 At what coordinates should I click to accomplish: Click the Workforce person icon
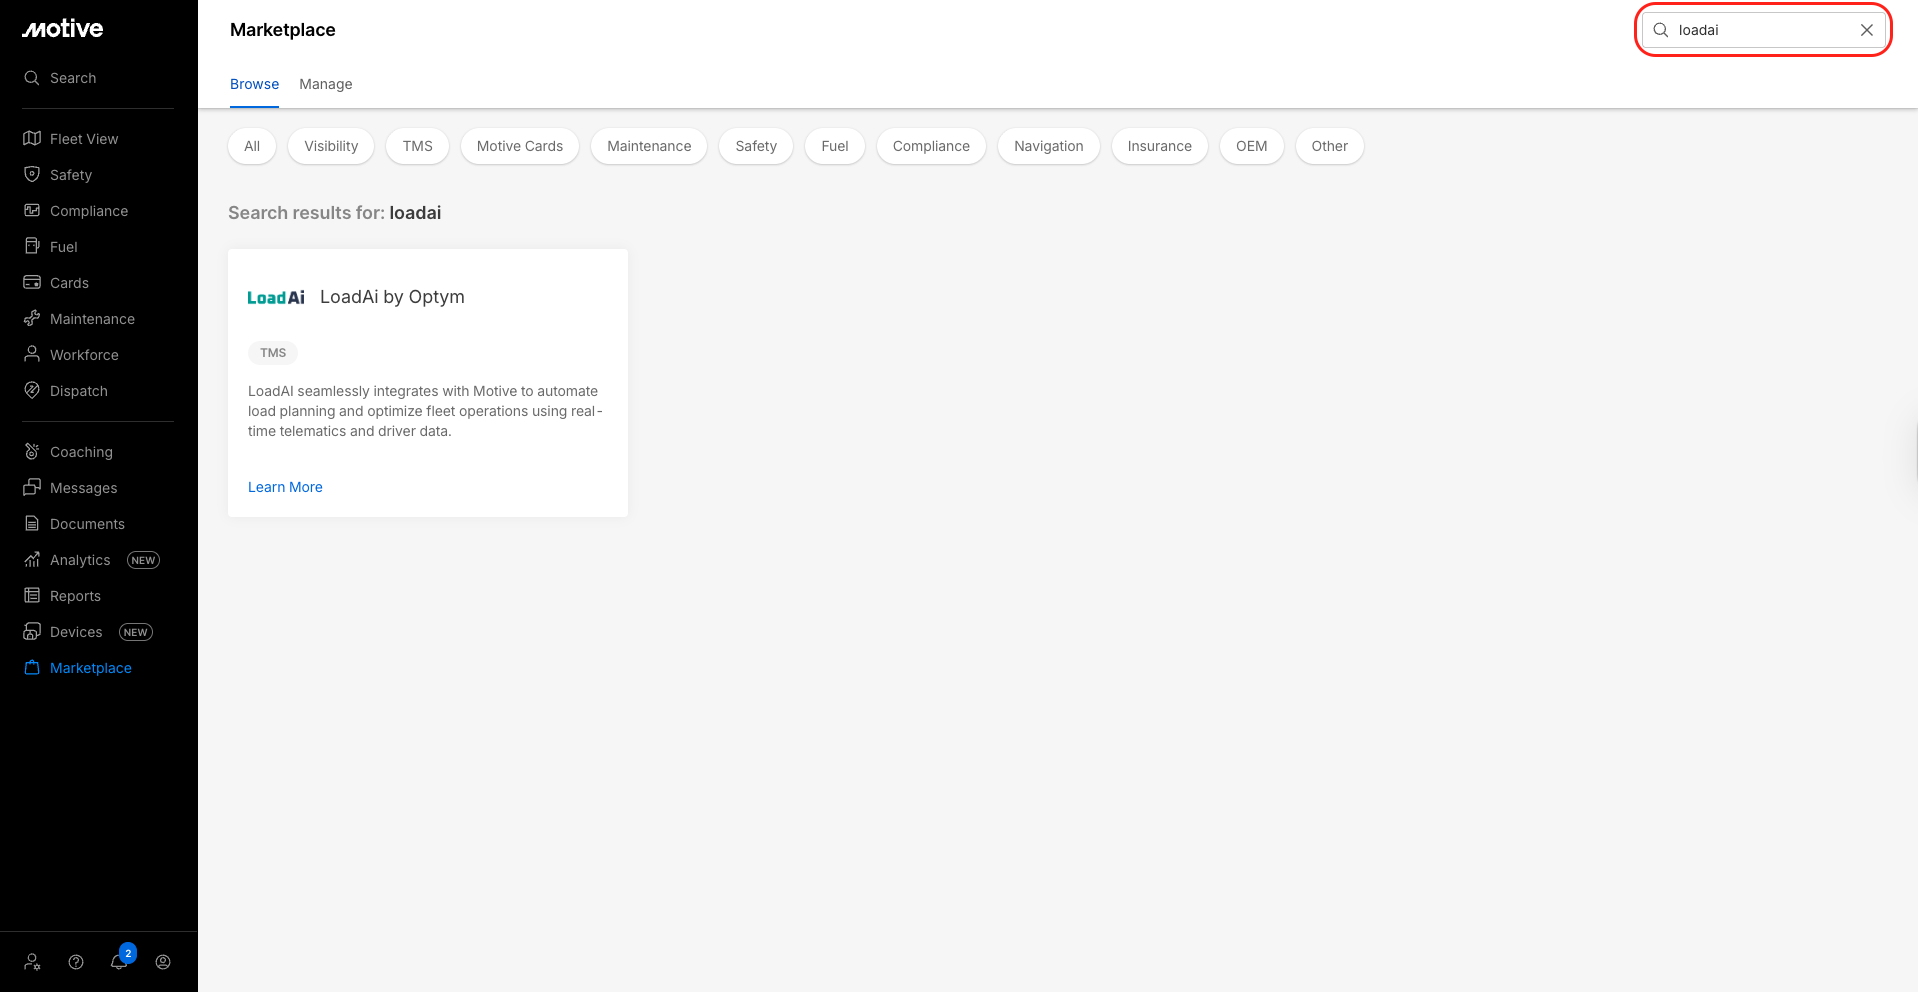coord(32,355)
